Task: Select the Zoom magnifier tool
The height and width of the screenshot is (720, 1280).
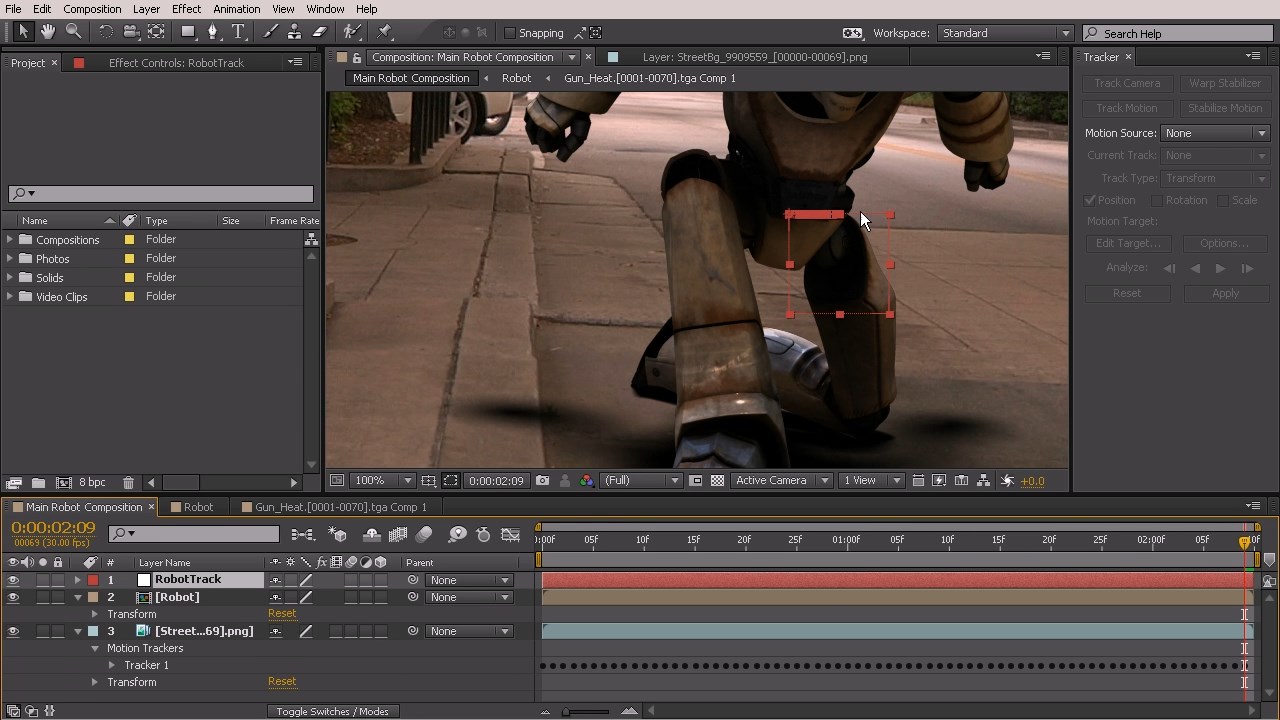Action: (x=73, y=32)
